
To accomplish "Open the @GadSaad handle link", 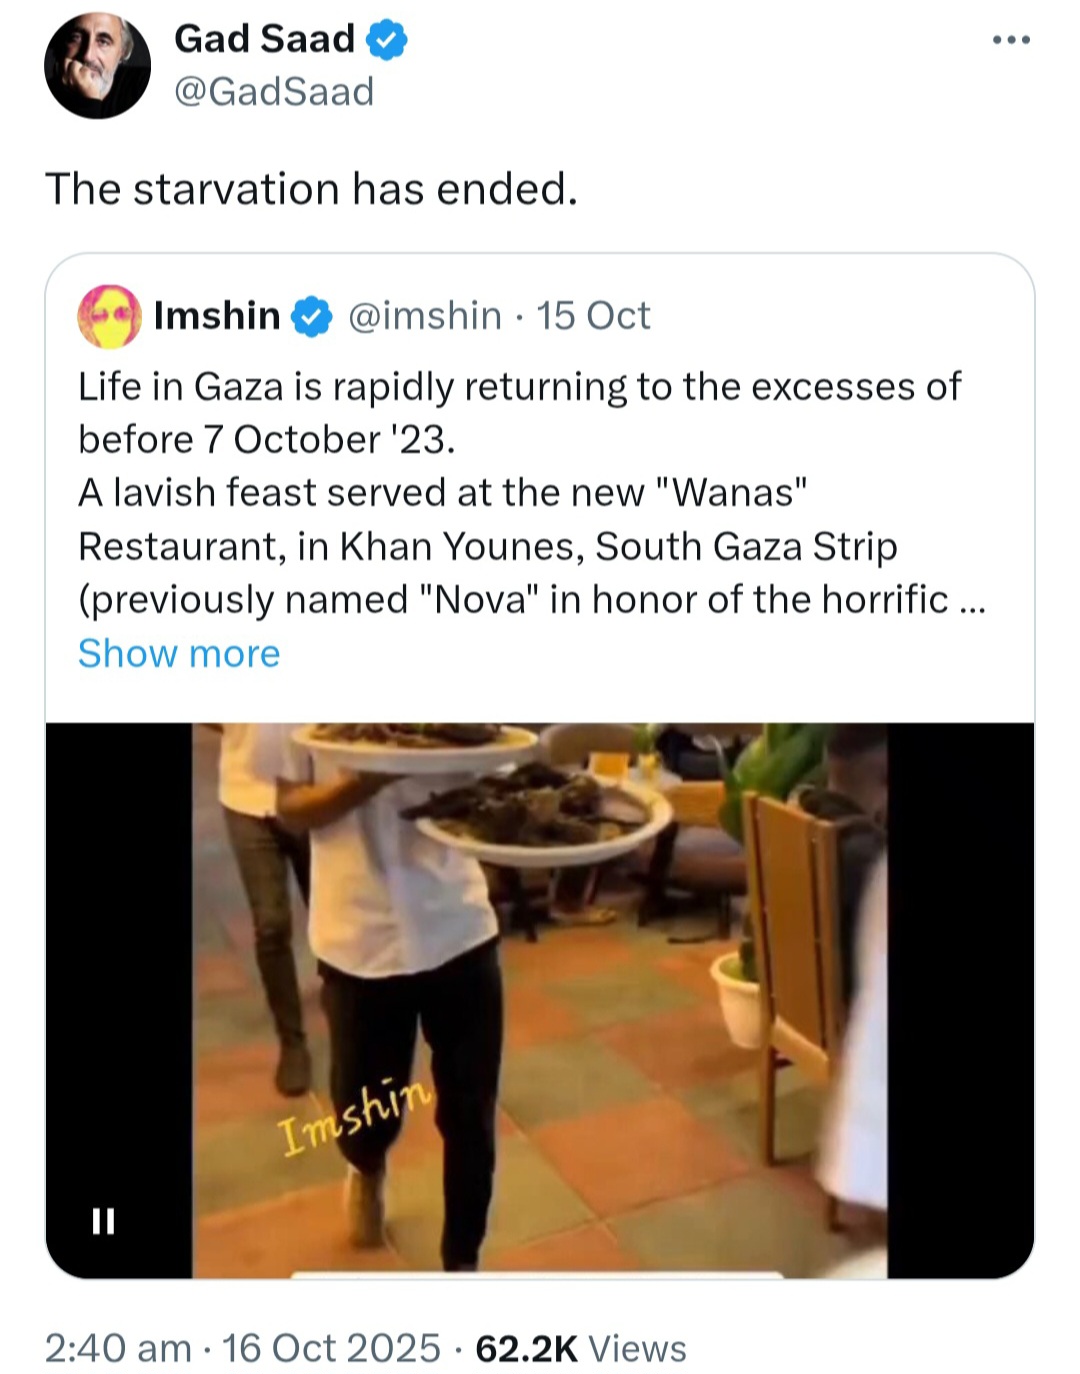I will (274, 92).
